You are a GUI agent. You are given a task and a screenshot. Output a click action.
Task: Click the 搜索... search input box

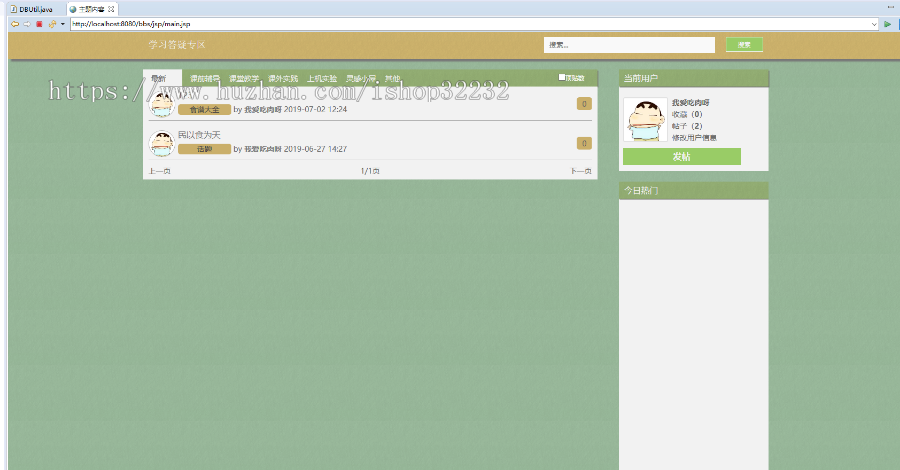pyautogui.click(x=629, y=45)
